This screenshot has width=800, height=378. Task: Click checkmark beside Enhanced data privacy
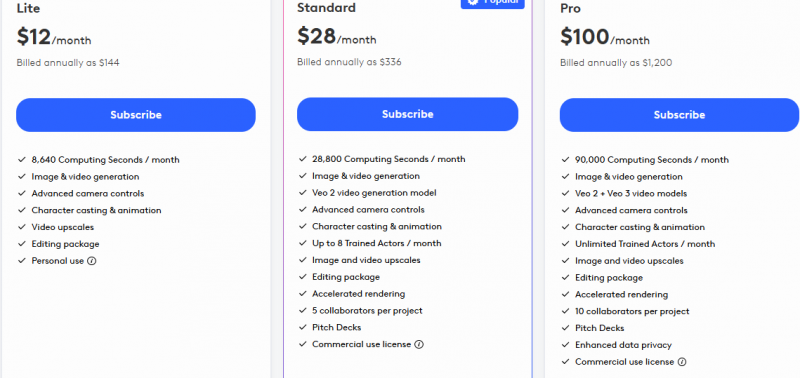(x=565, y=345)
